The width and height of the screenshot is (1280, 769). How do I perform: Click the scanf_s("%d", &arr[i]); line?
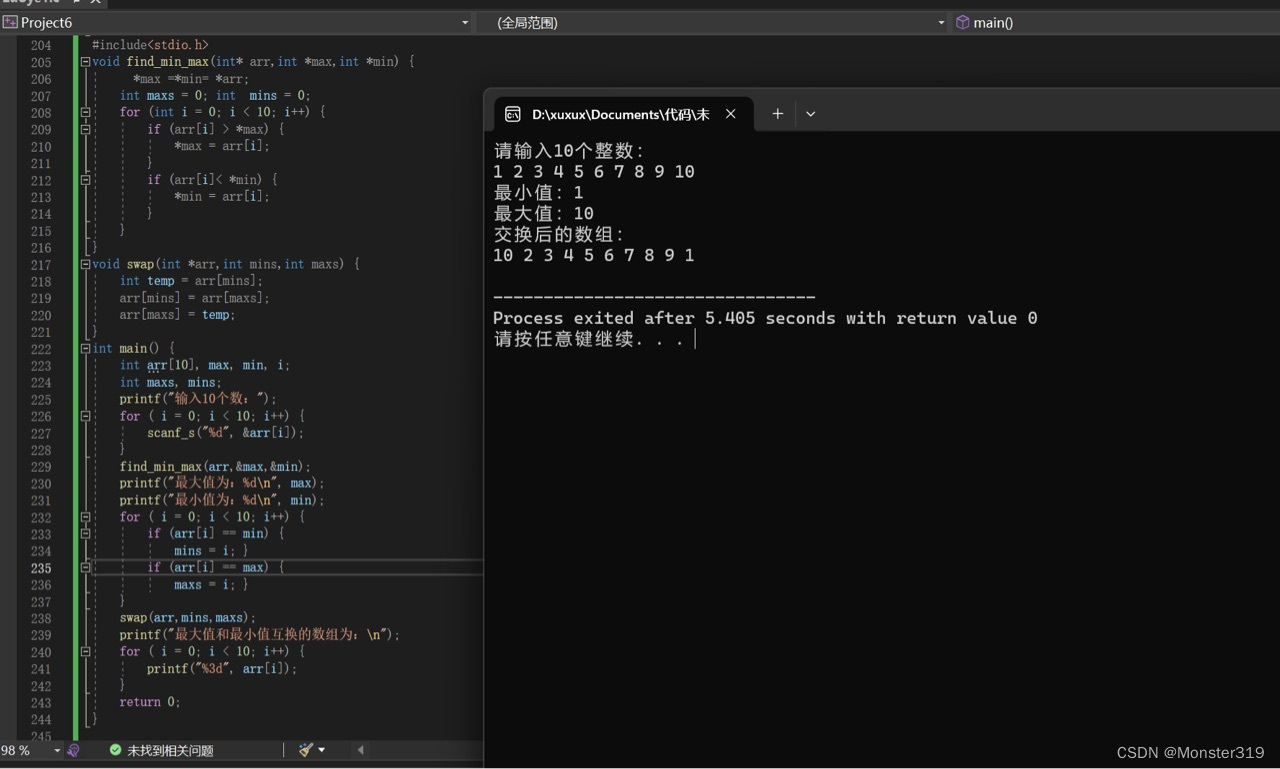click(x=225, y=433)
